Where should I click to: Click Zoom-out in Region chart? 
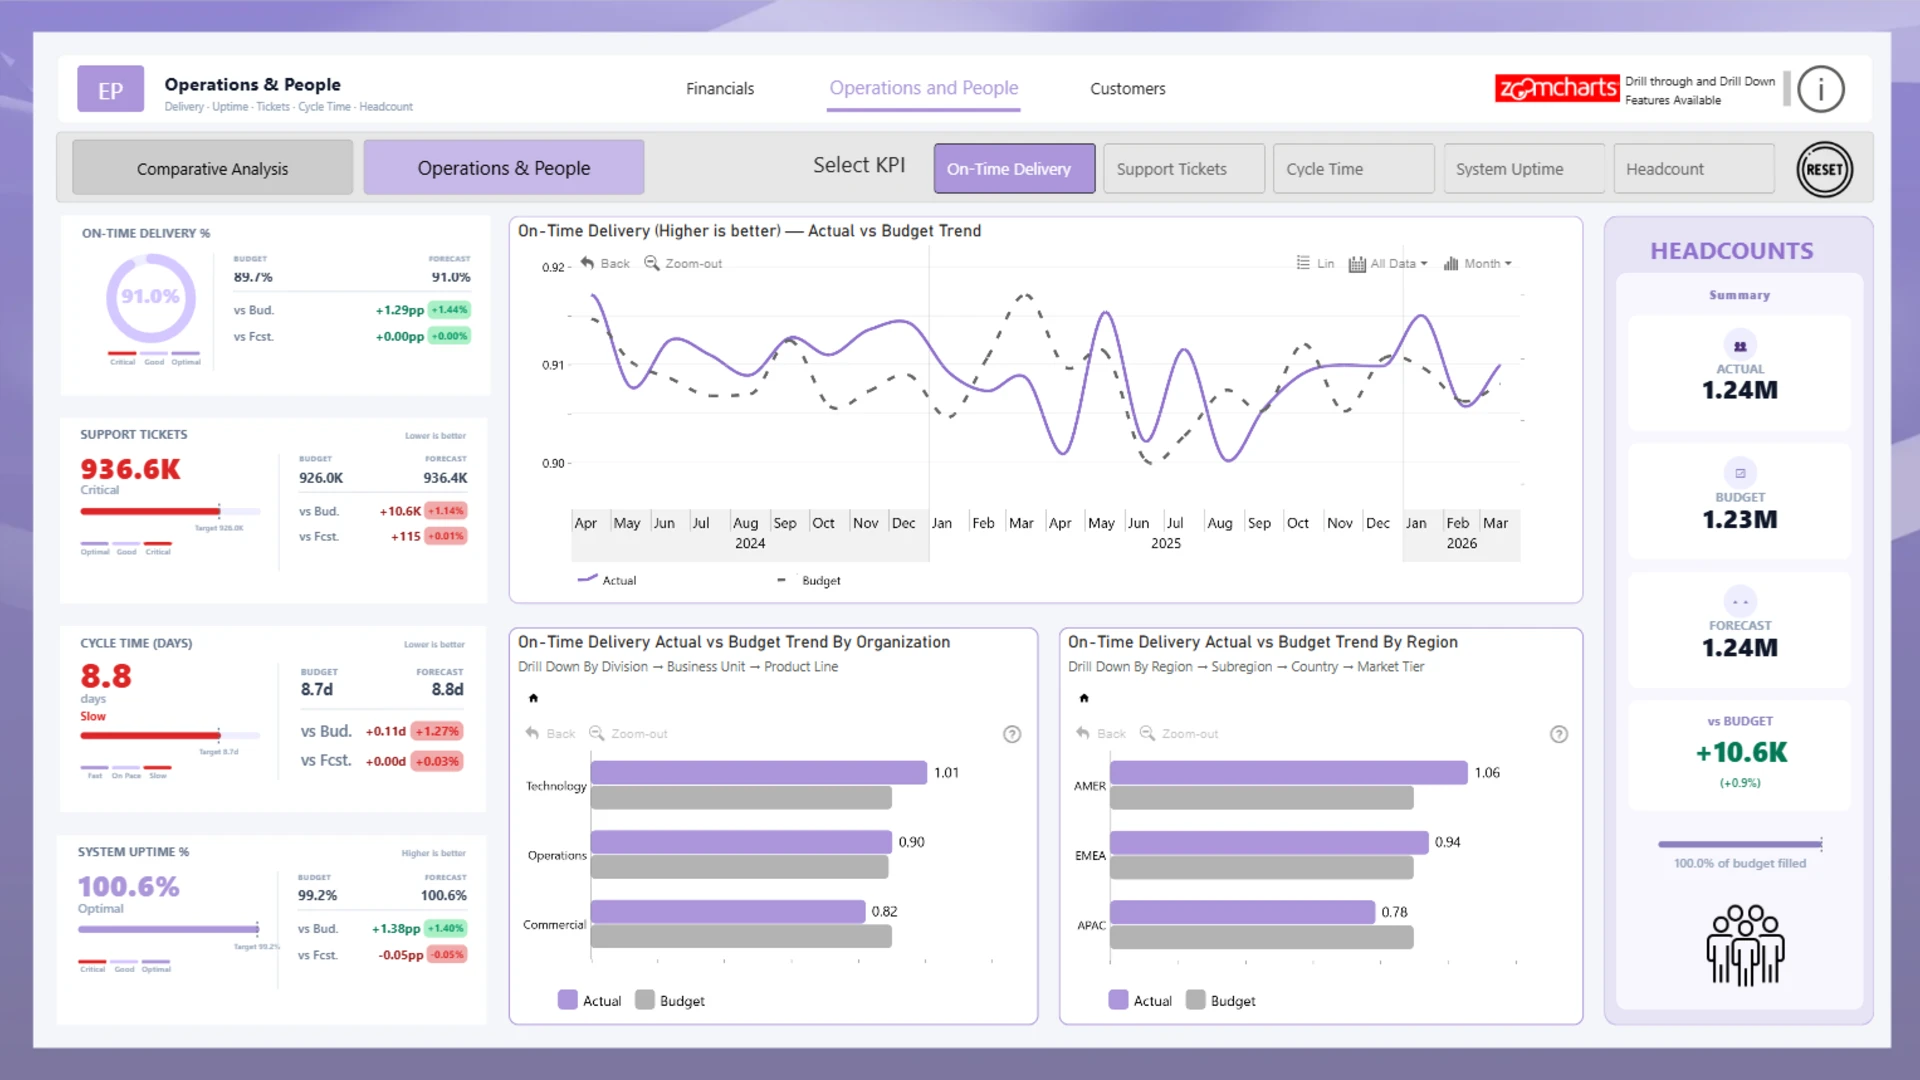1180,733
